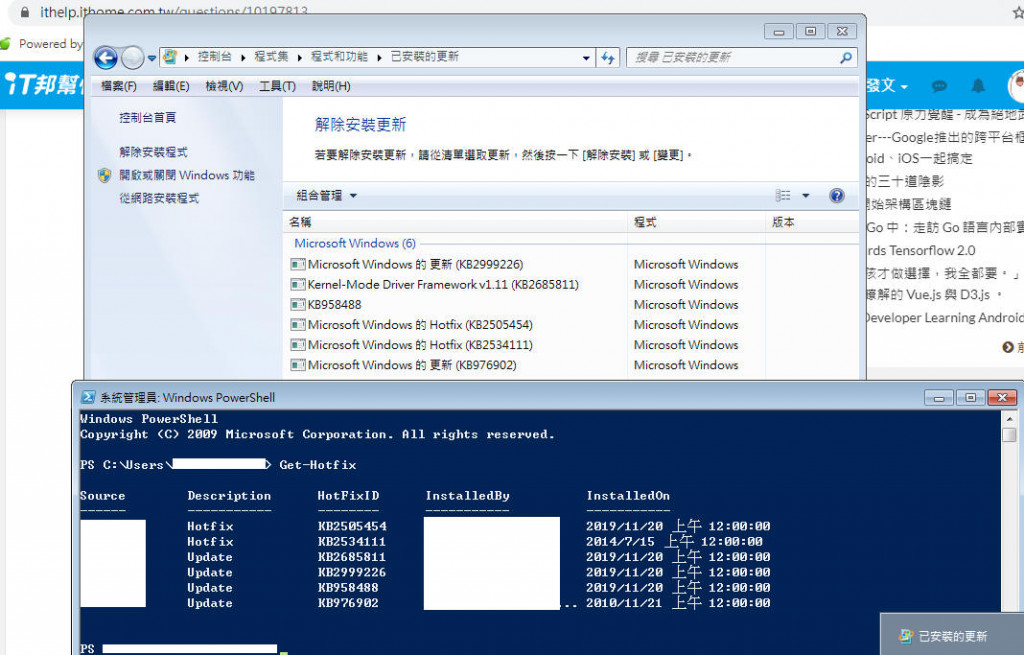The width and height of the screenshot is (1024, 655).
Task: Open view options dropdown arrow
Action: coord(805,195)
